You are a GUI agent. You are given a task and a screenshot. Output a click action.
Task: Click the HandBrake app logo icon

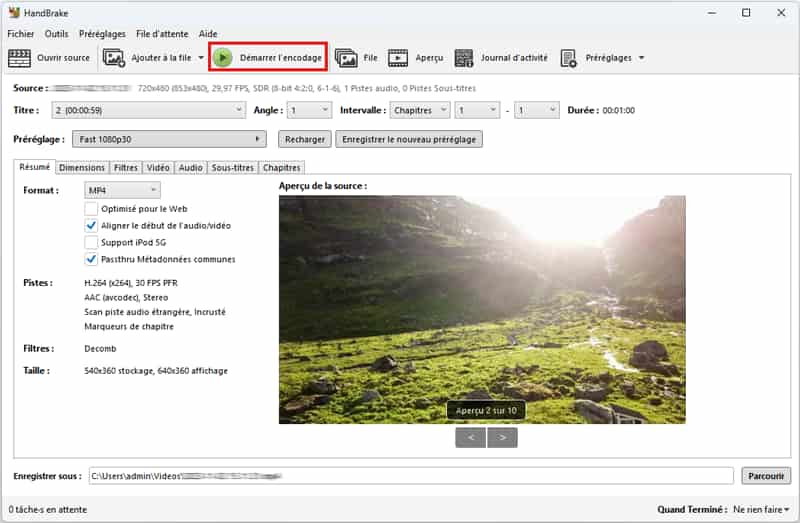[x=14, y=13]
